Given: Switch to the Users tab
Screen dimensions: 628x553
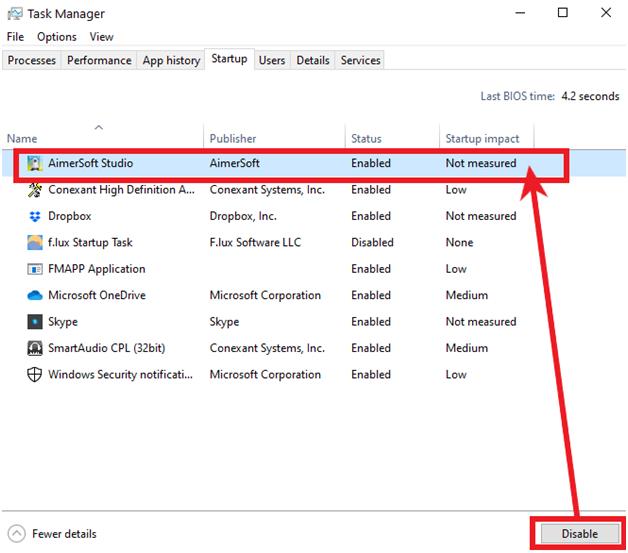Looking at the screenshot, I should point(272,60).
